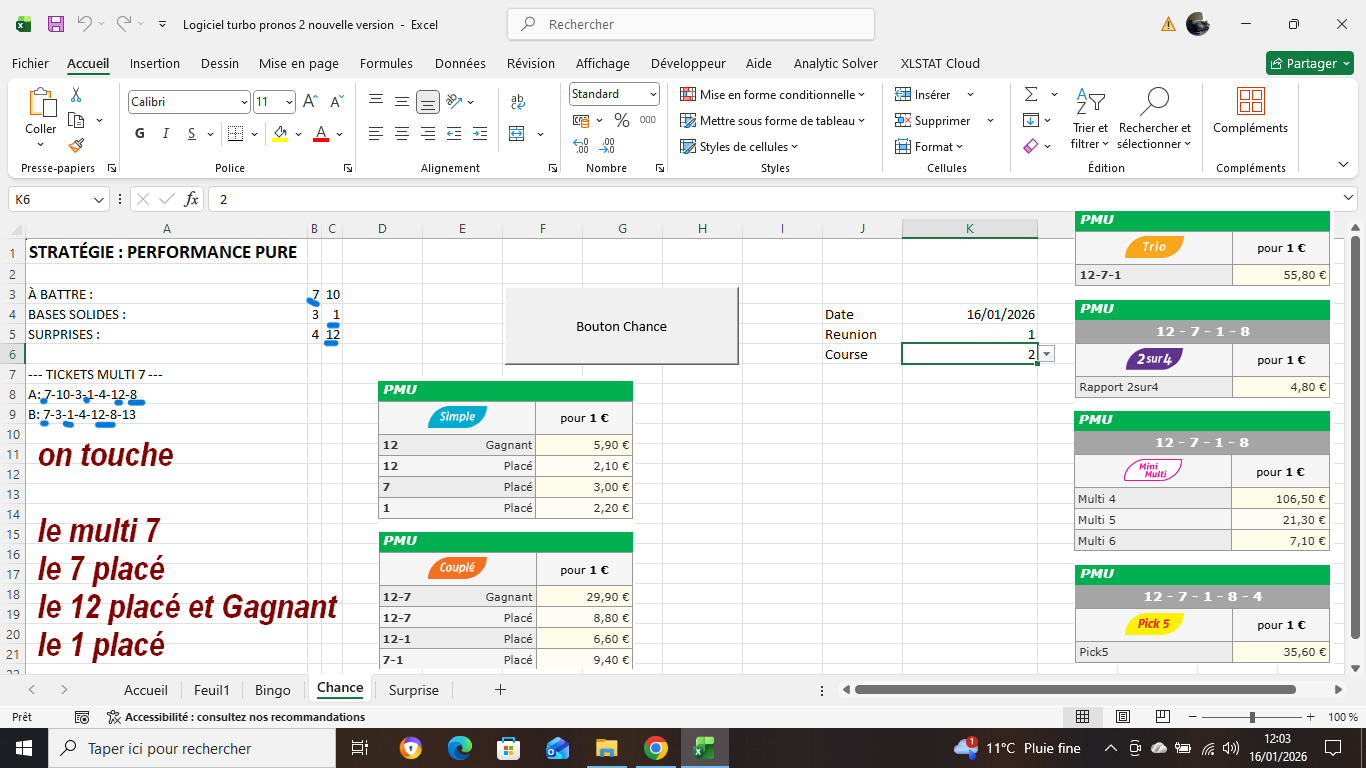1366x768 pixels.
Task: Click the Partager share button
Action: pyautogui.click(x=1309, y=63)
